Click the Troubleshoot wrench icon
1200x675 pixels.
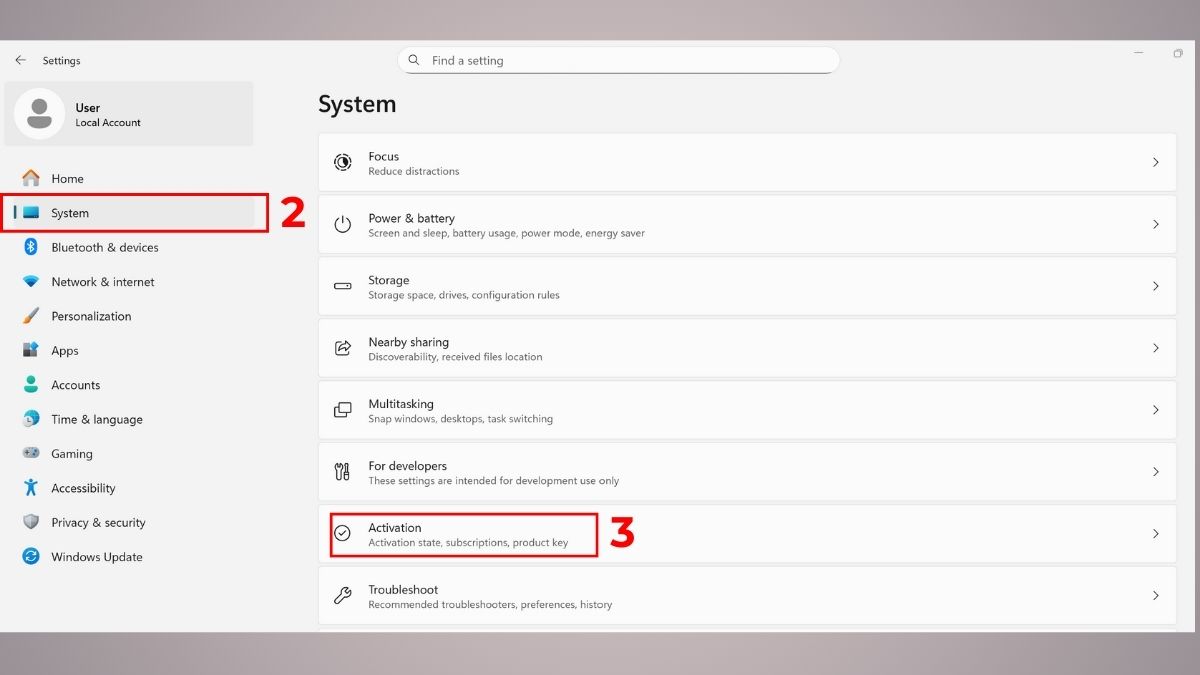[343, 596]
